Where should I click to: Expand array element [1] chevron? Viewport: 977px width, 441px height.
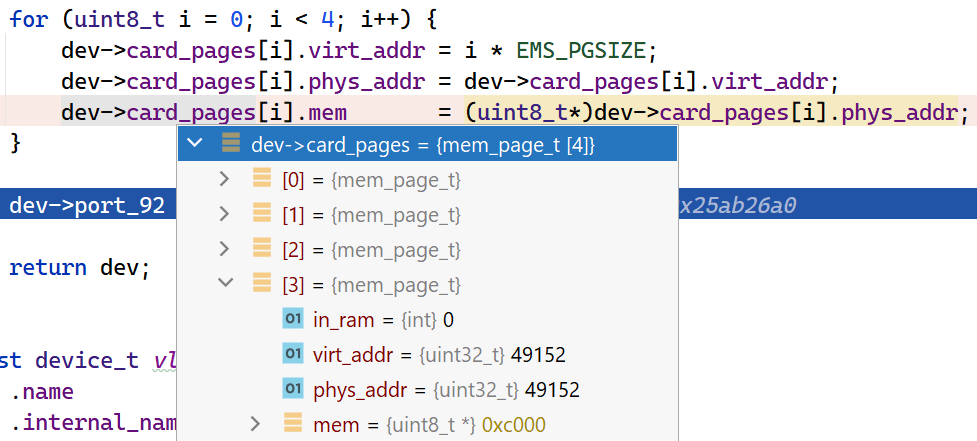(x=225, y=214)
